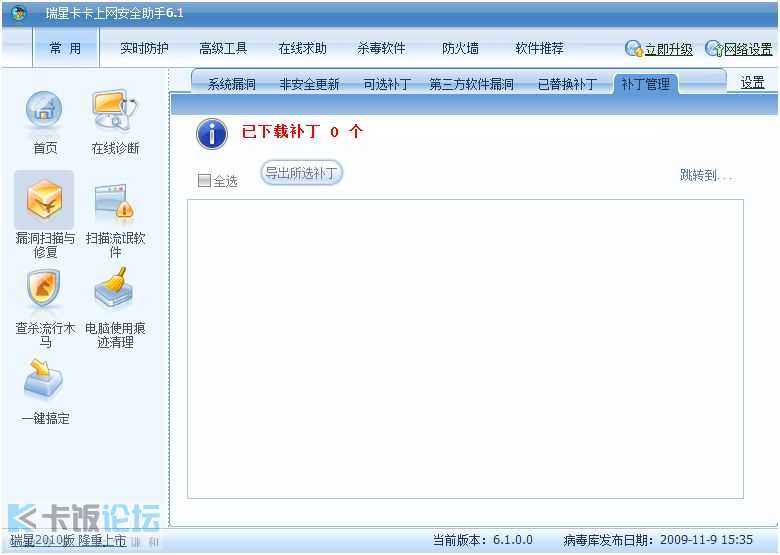Open 扫描流氓软件 window warning icon
780x555 pixels.
tap(114, 201)
